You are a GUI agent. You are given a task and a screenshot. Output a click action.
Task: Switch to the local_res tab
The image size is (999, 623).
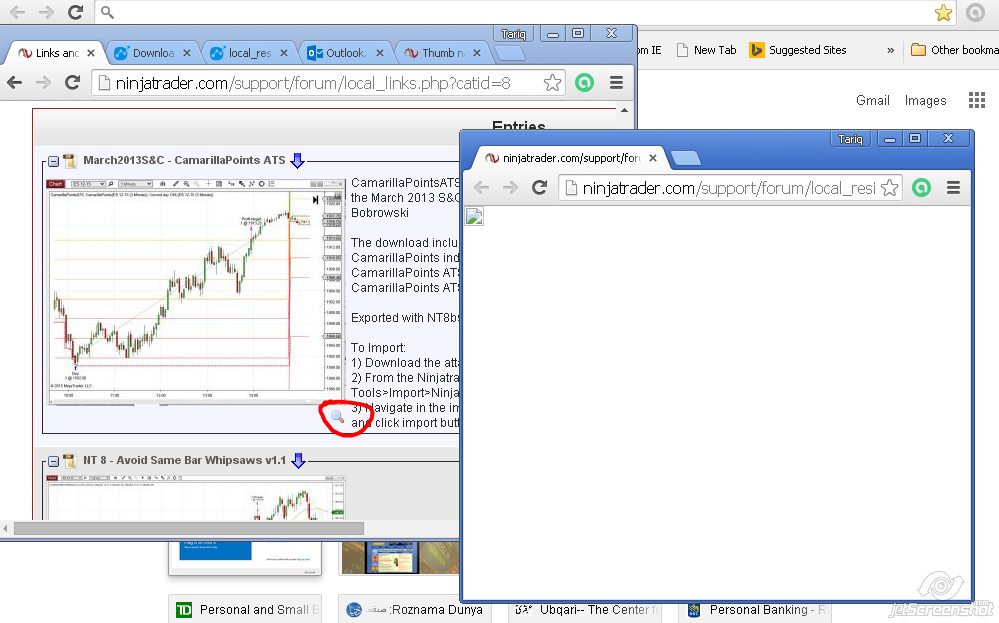pos(249,53)
